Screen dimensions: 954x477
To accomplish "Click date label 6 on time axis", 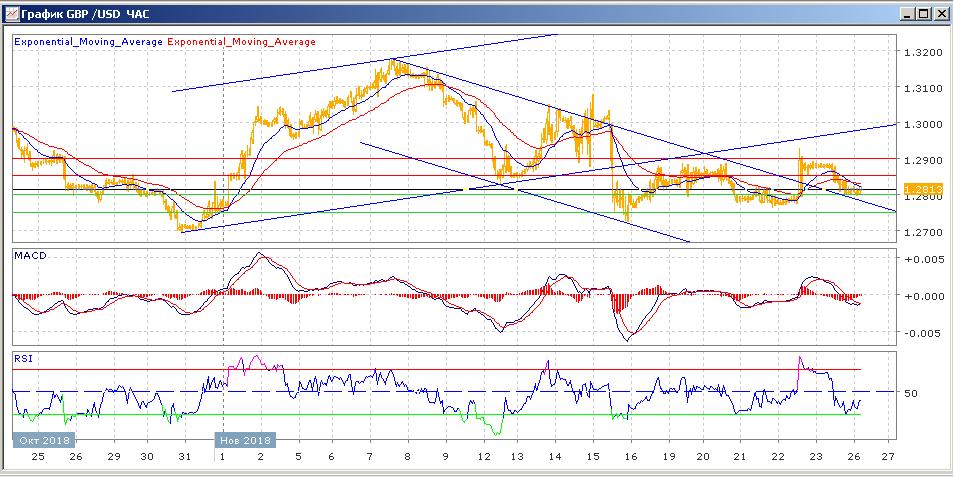I will tap(332, 456).
